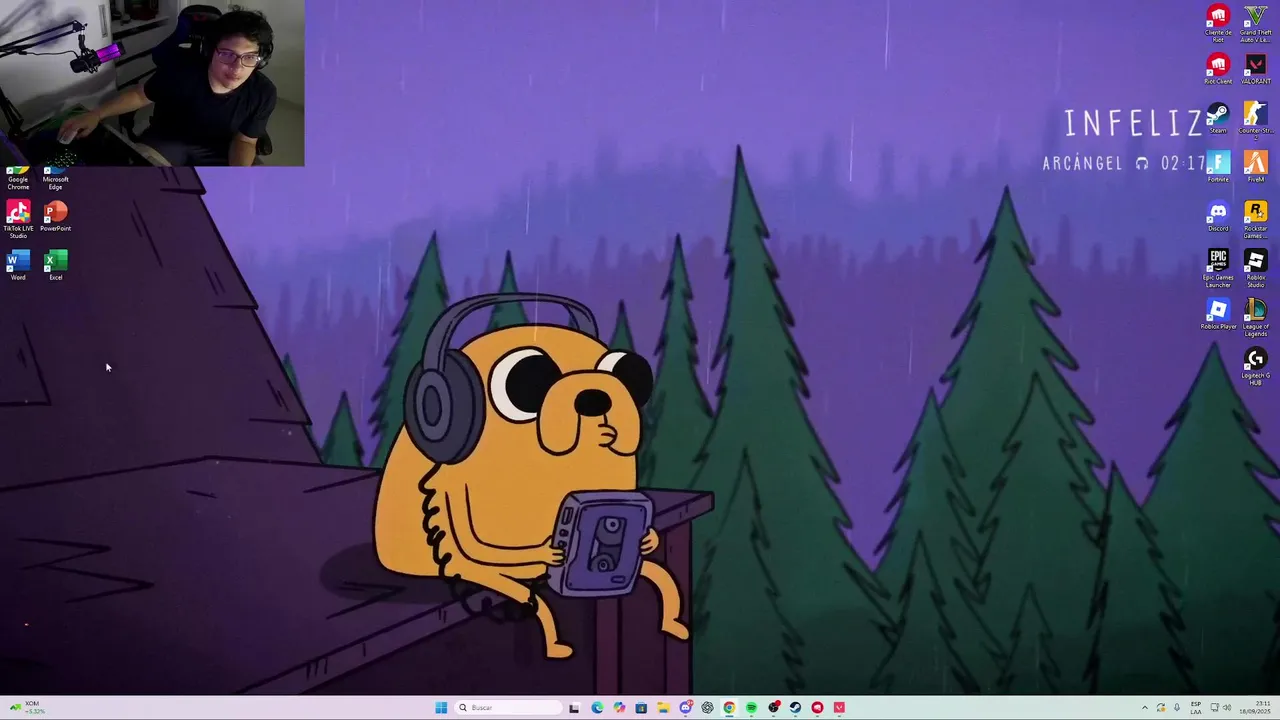Switch to Google Chrome on the taskbar
The width and height of the screenshot is (1280, 720).
(x=729, y=707)
